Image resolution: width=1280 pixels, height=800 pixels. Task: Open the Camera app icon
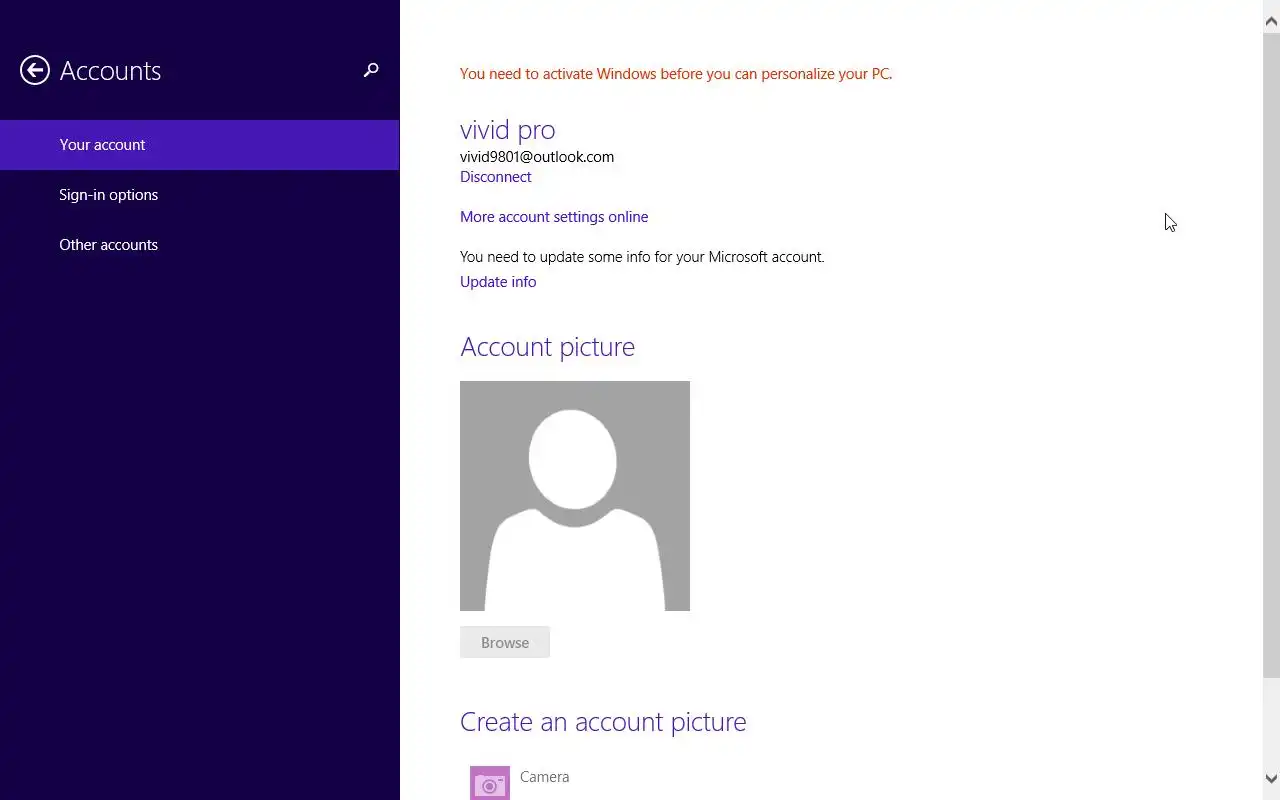490,783
